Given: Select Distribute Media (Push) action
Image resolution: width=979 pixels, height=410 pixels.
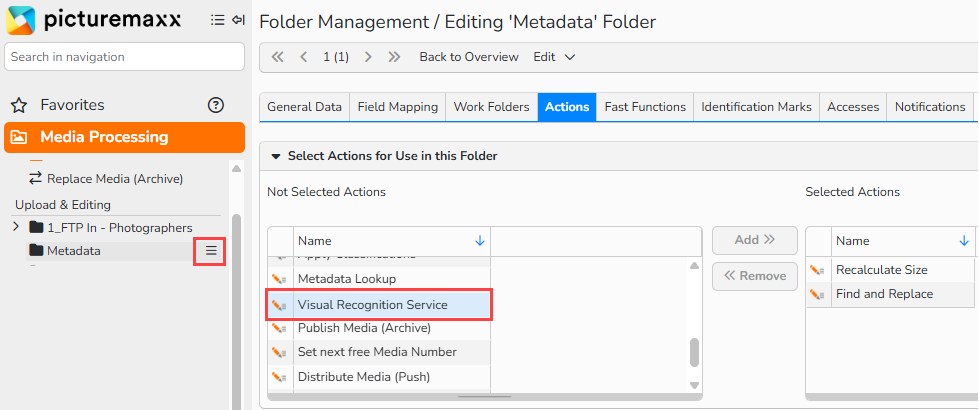Looking at the screenshot, I should point(379,377).
